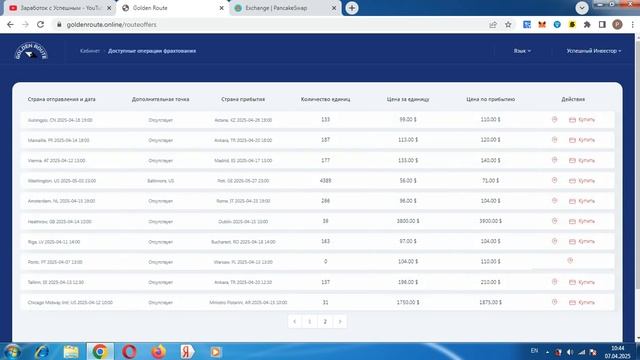The image size is (640, 360).
Task: Click the next page arrow in pagination
Action: coord(340,322)
